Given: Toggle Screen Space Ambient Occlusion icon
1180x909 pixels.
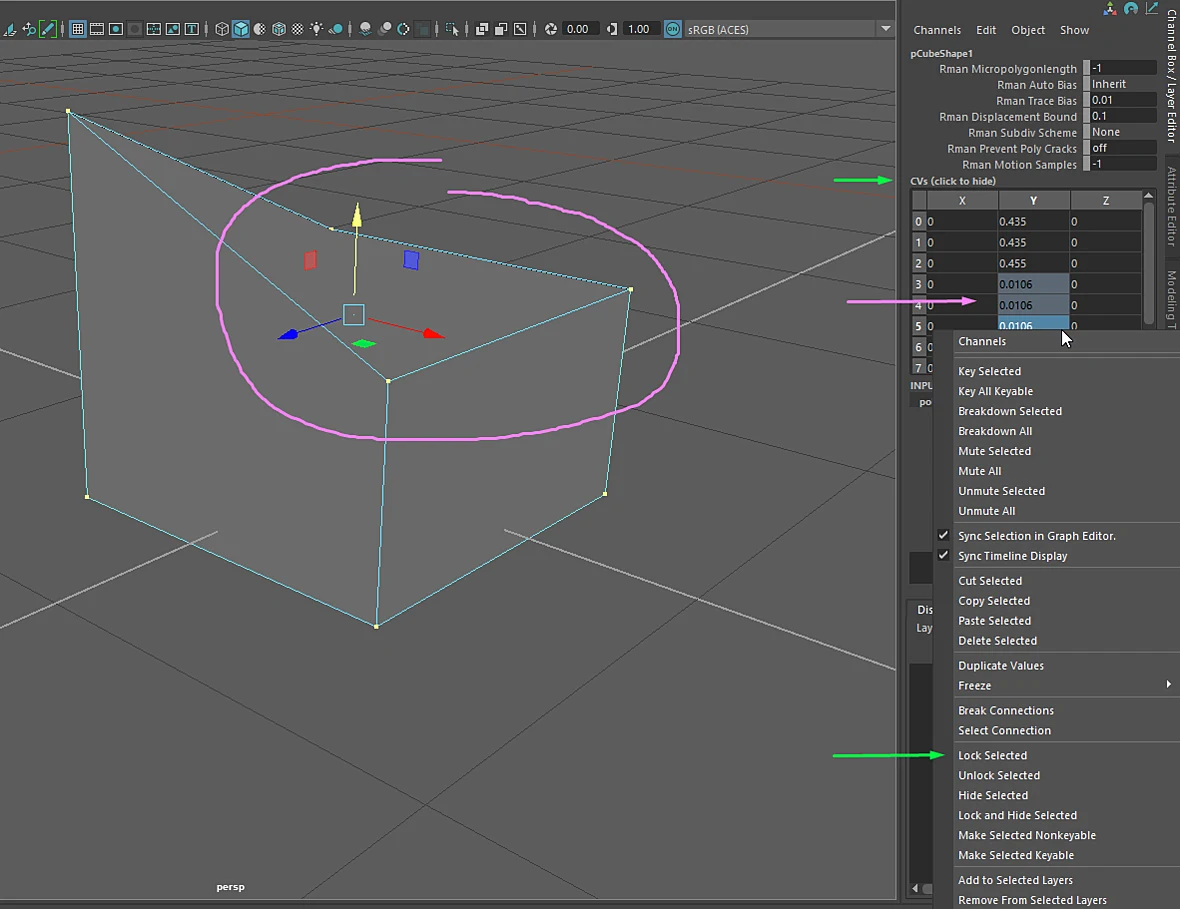Looking at the screenshot, I should point(366,29).
